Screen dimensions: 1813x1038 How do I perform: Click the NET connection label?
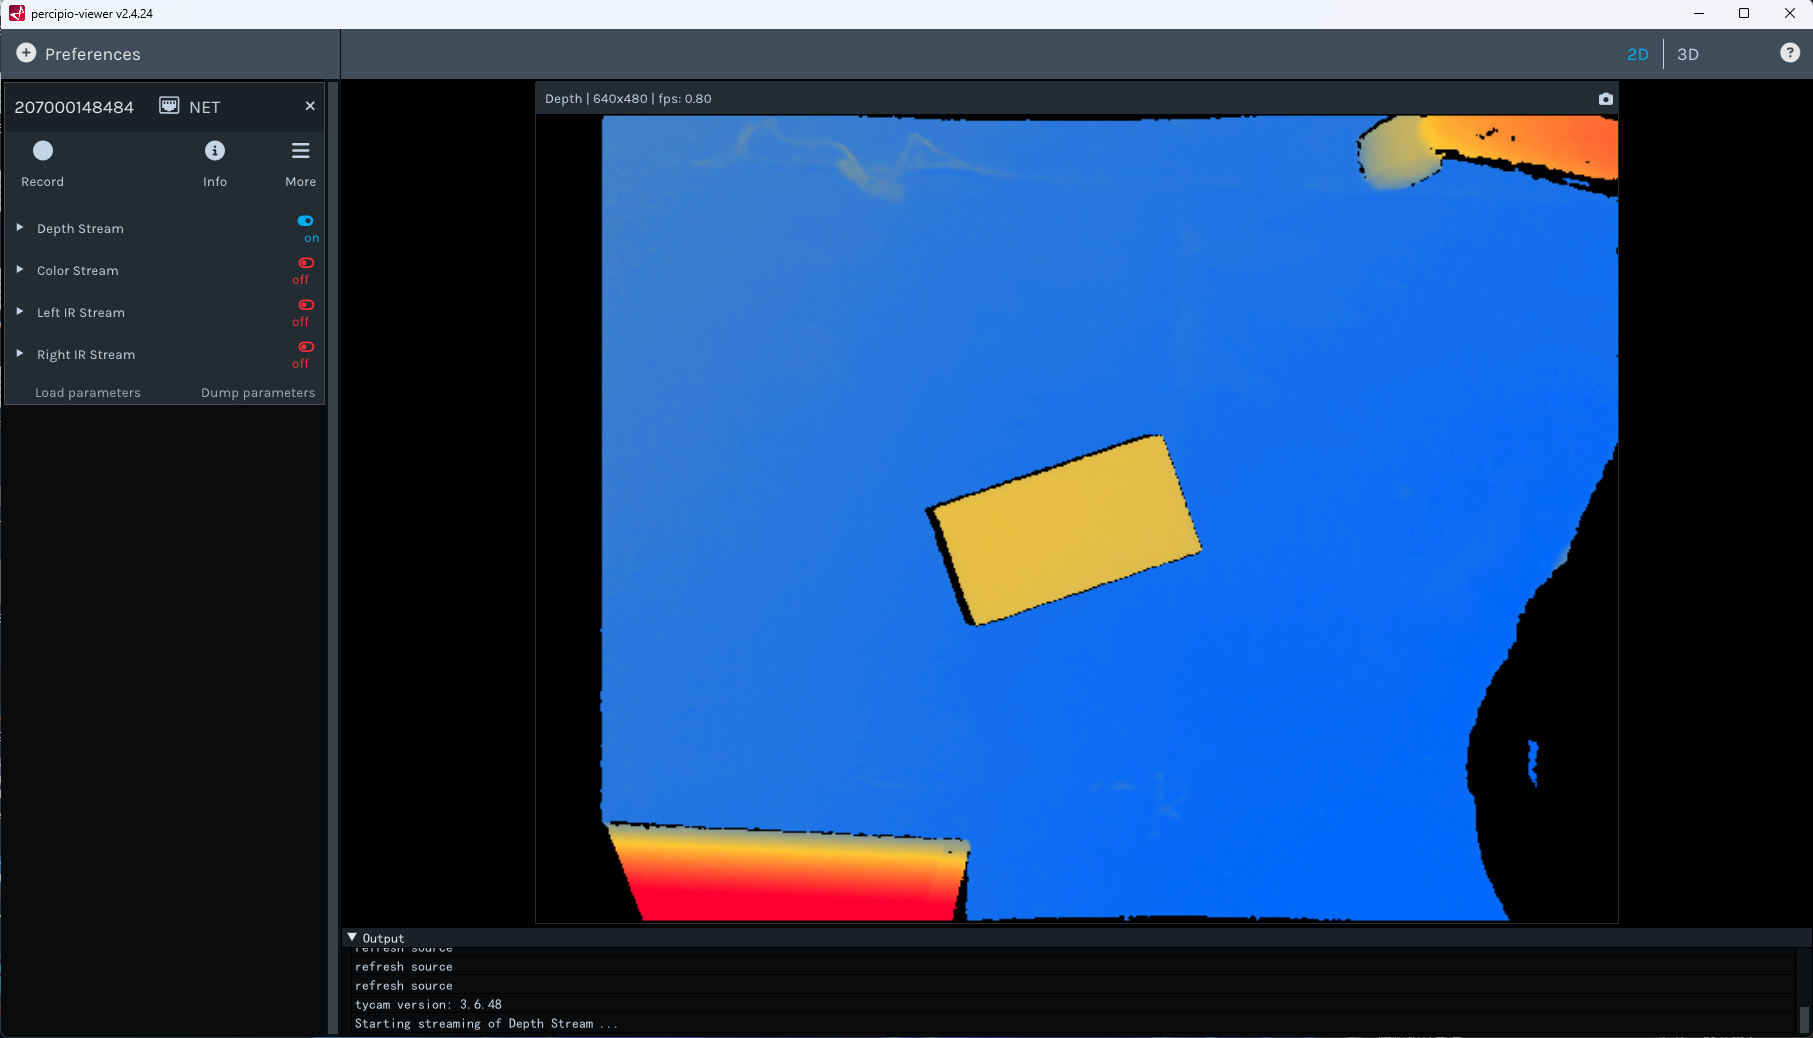(205, 107)
